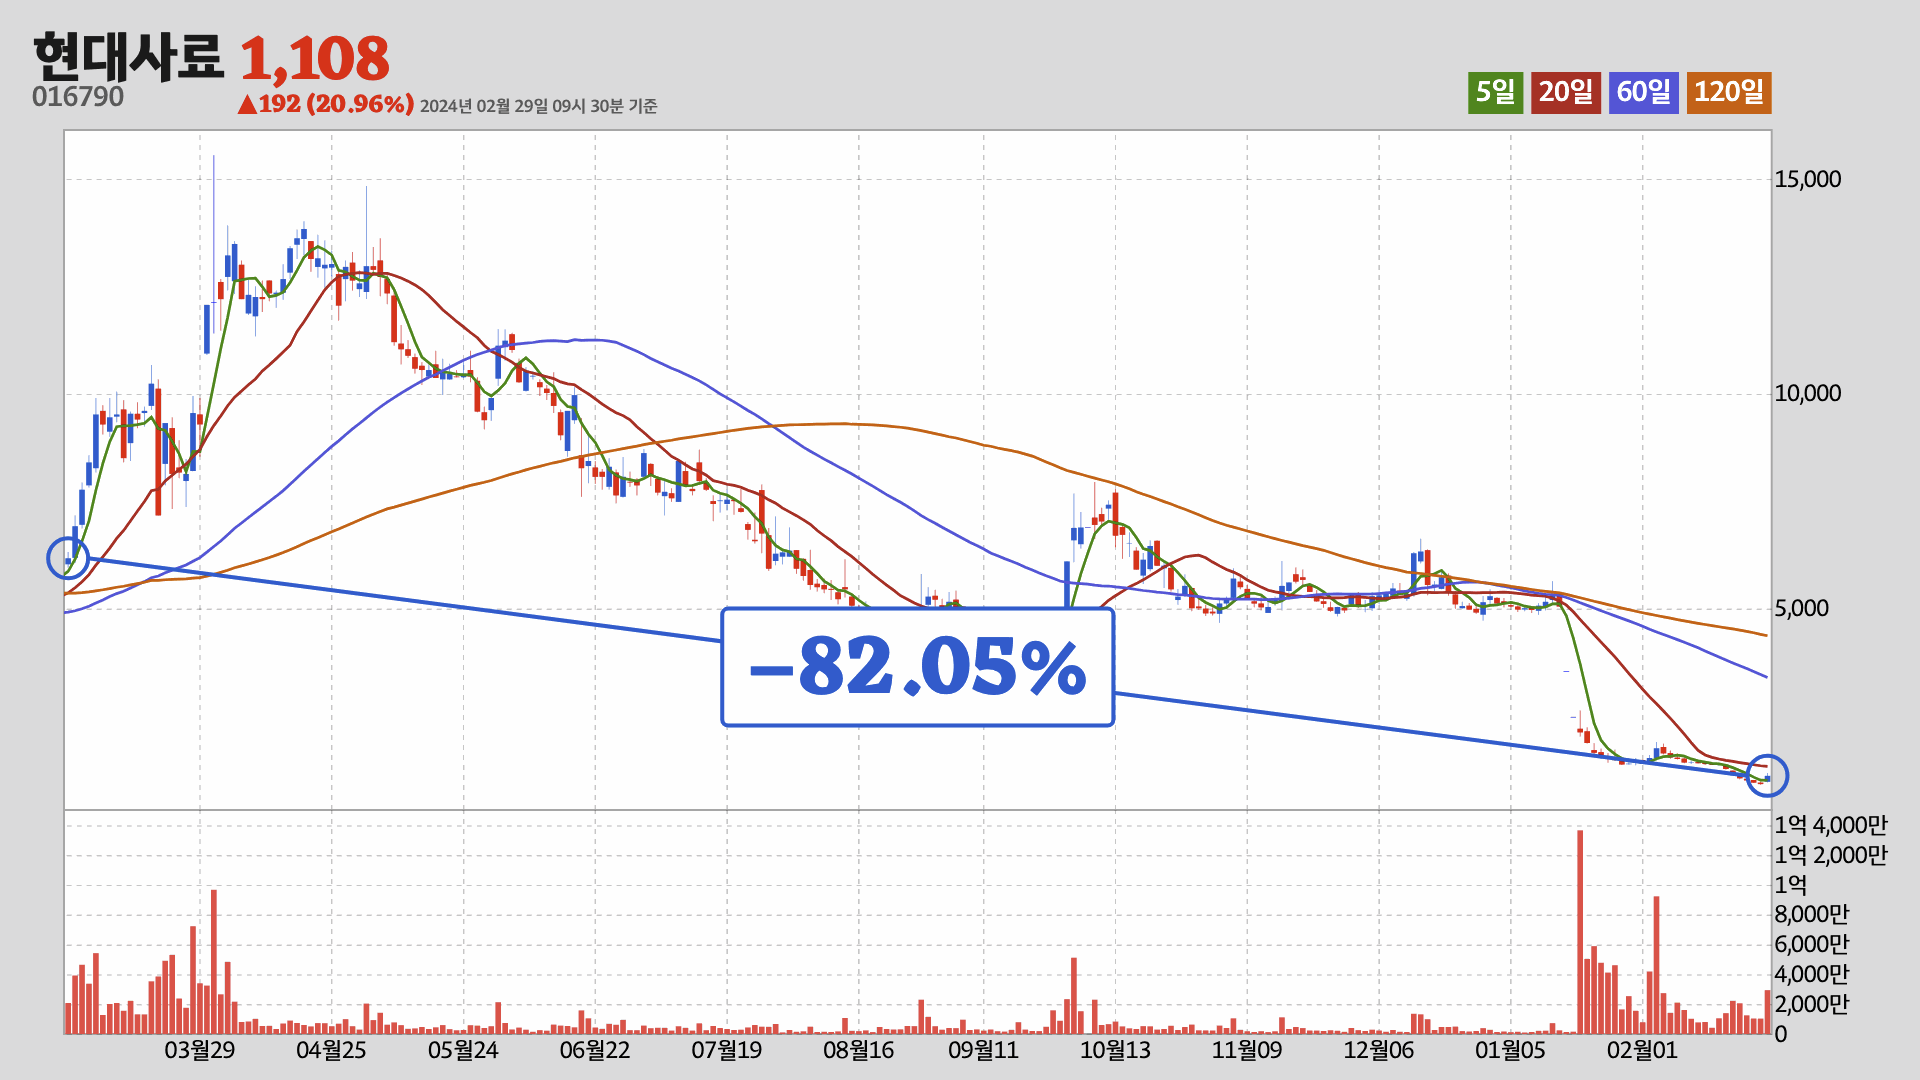
Task: Click the 8,000만 volume axis label
Action: (1812, 914)
